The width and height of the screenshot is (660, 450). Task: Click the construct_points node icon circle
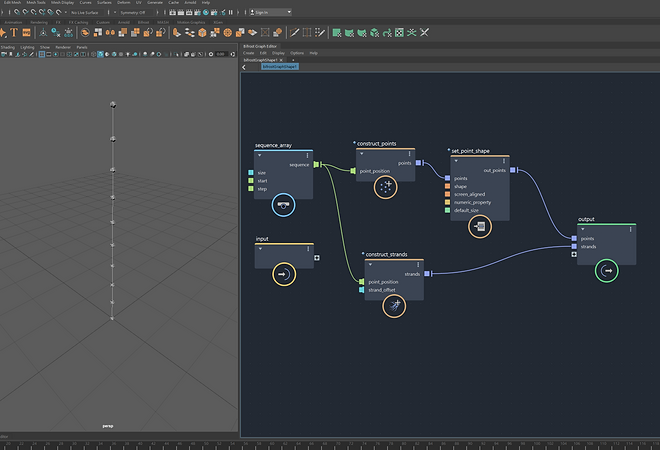[x=386, y=187]
